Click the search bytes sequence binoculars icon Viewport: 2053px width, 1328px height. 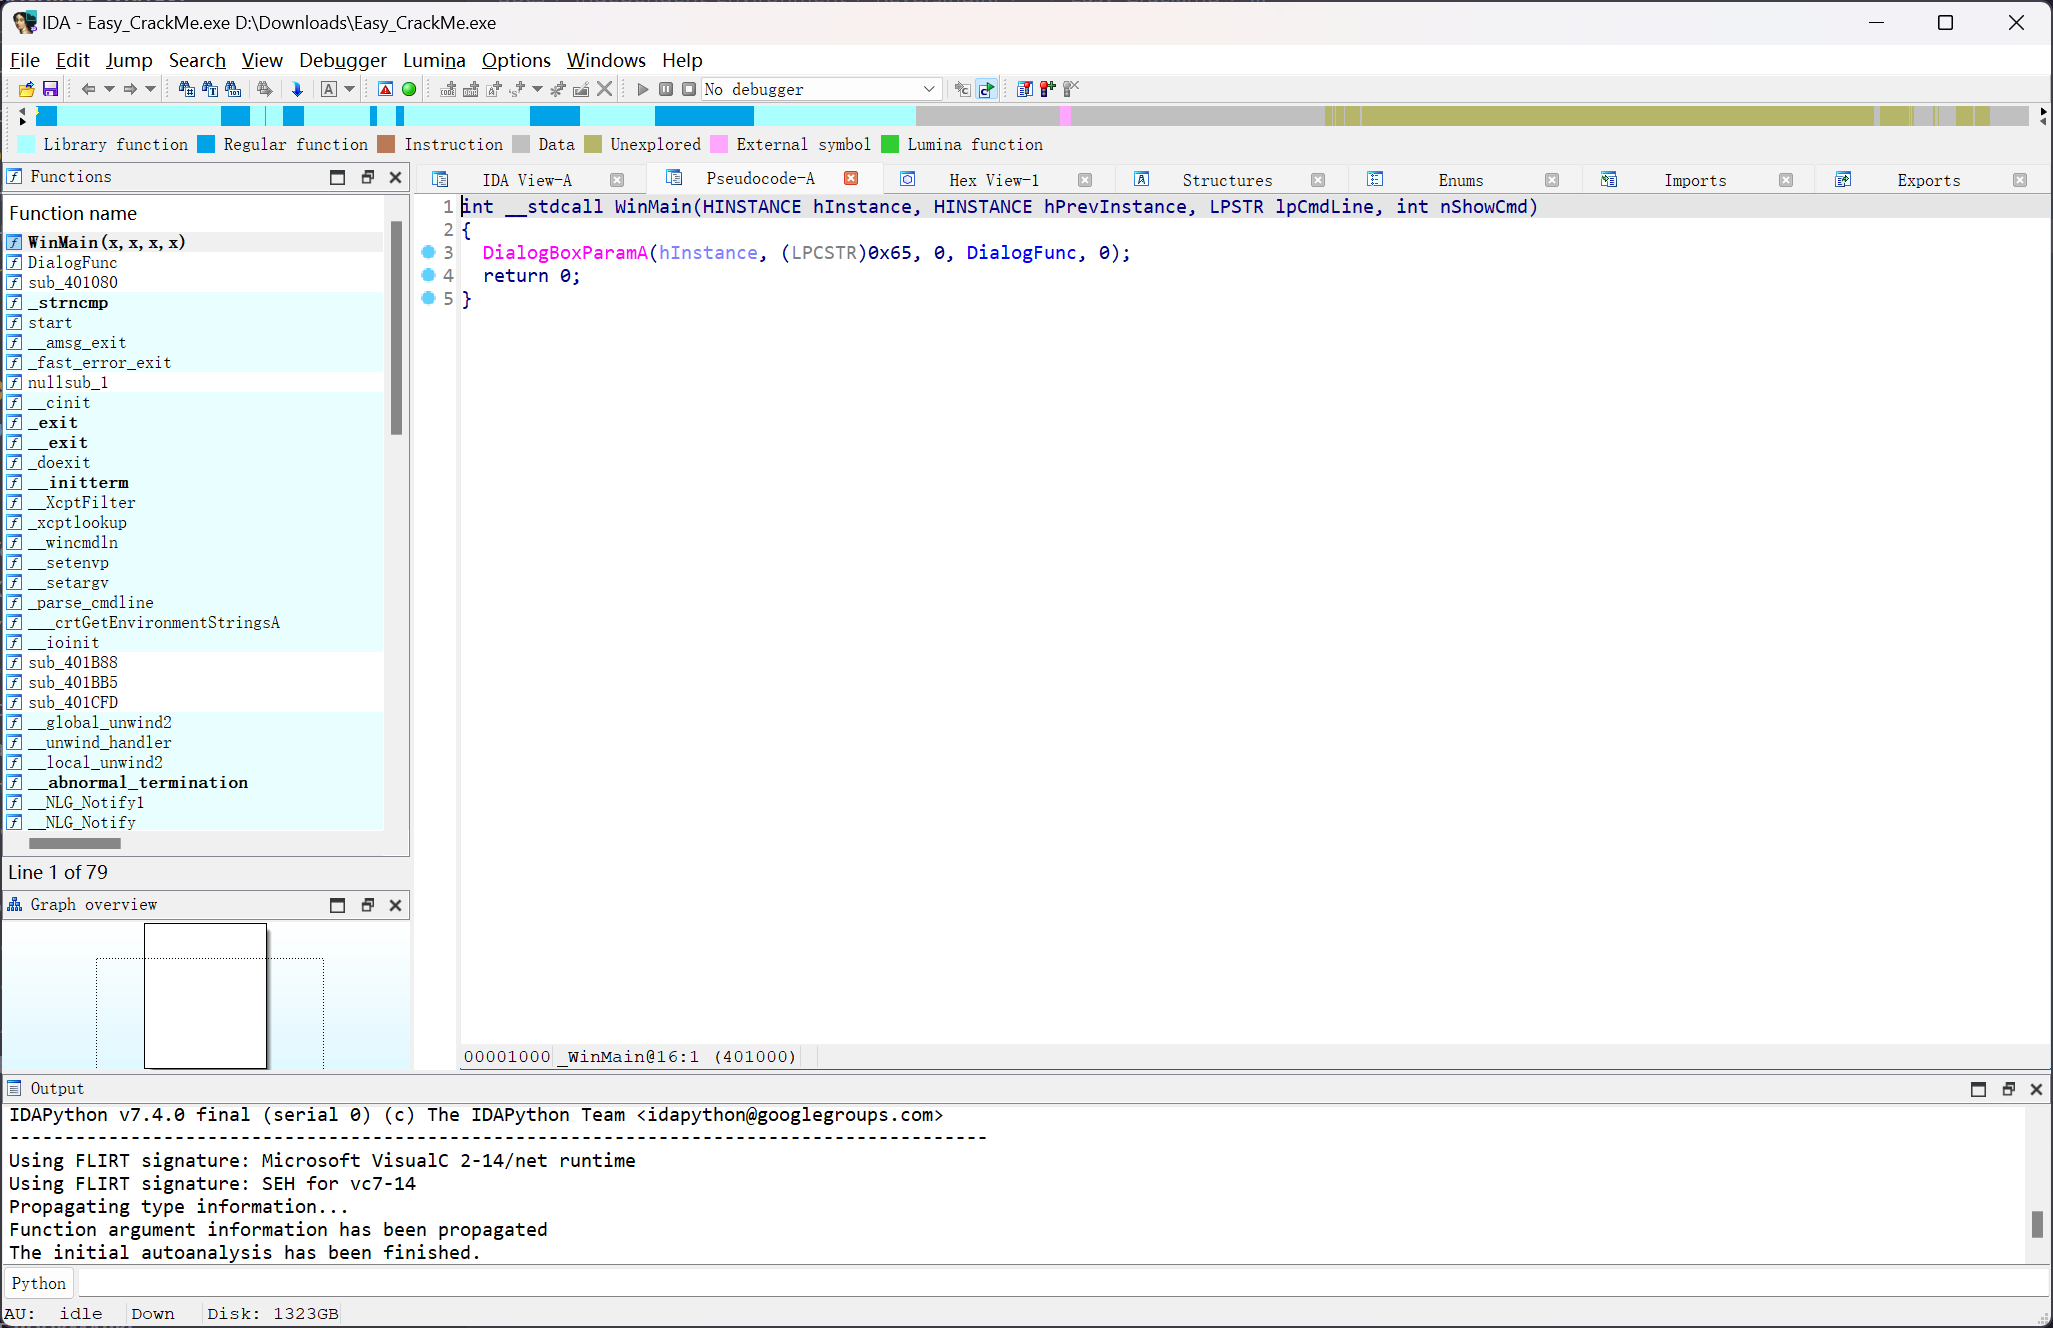pyautogui.click(x=233, y=89)
